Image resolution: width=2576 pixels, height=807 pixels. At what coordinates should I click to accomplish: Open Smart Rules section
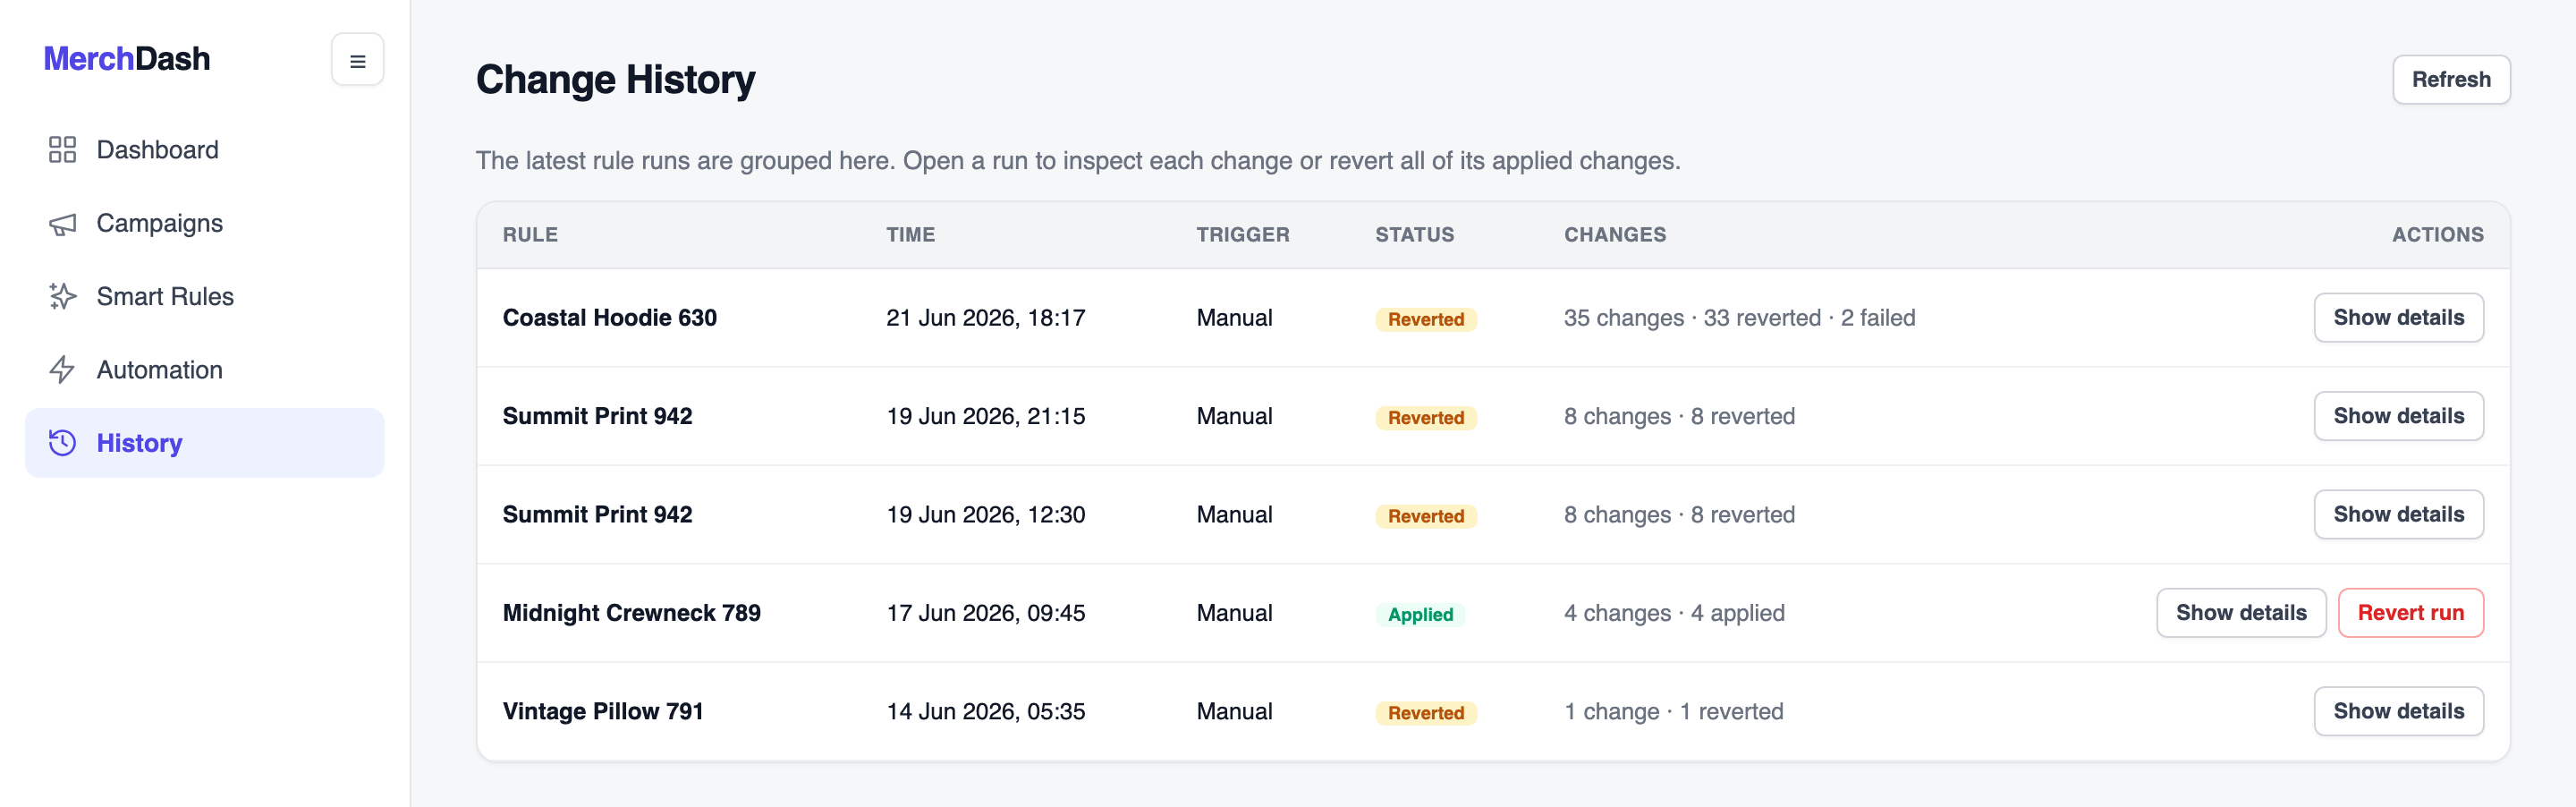point(204,296)
